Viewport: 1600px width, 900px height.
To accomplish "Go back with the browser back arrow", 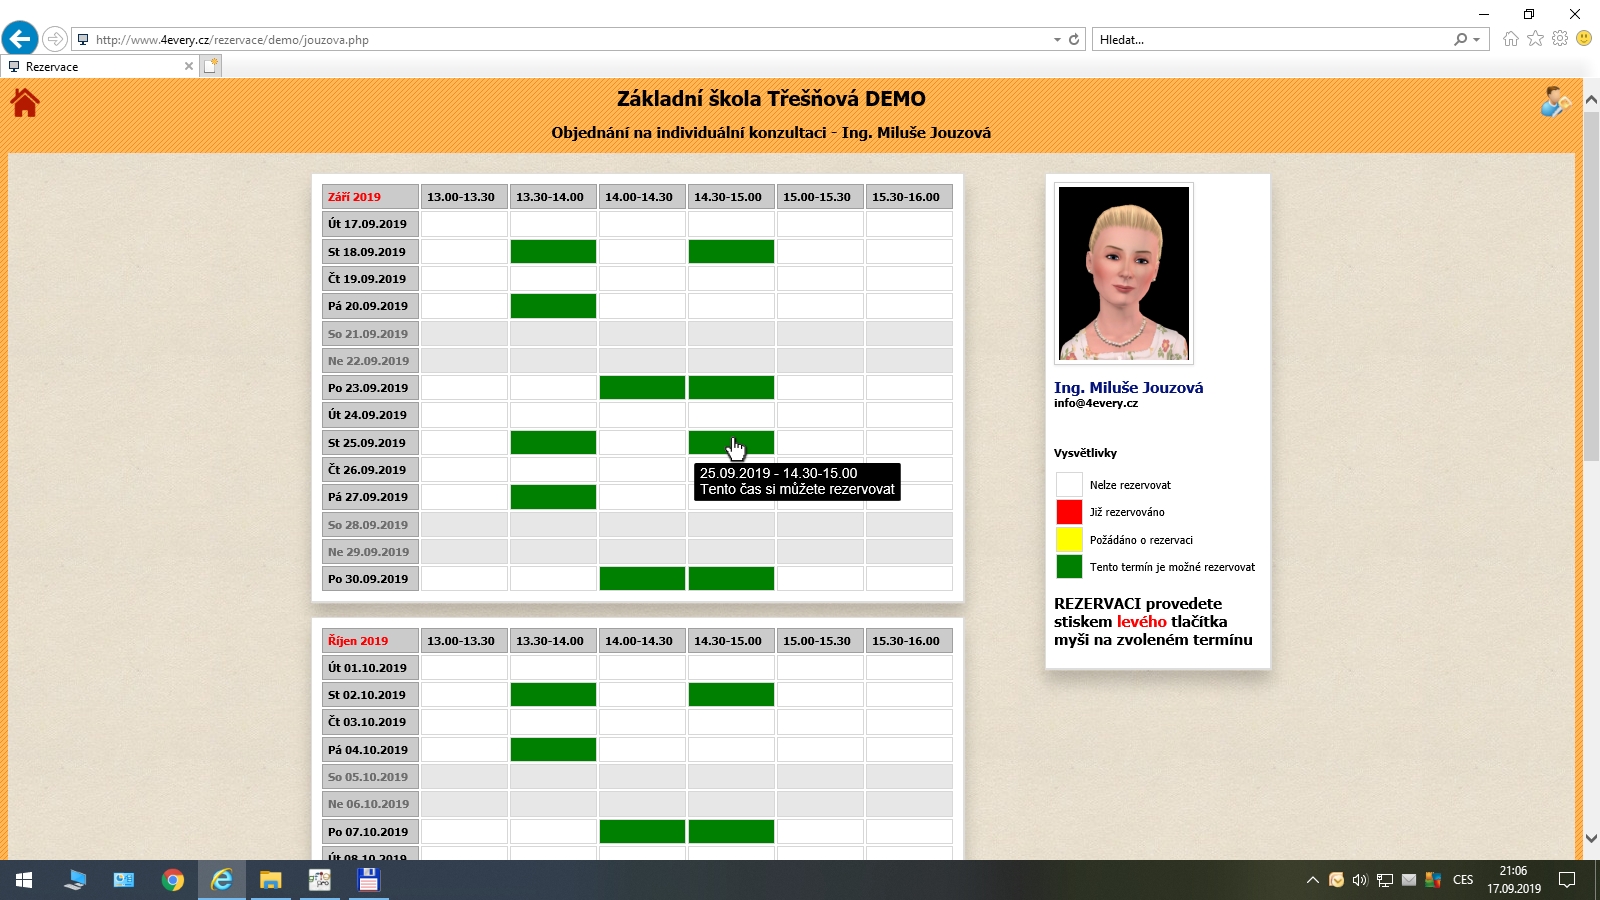I will pos(20,39).
